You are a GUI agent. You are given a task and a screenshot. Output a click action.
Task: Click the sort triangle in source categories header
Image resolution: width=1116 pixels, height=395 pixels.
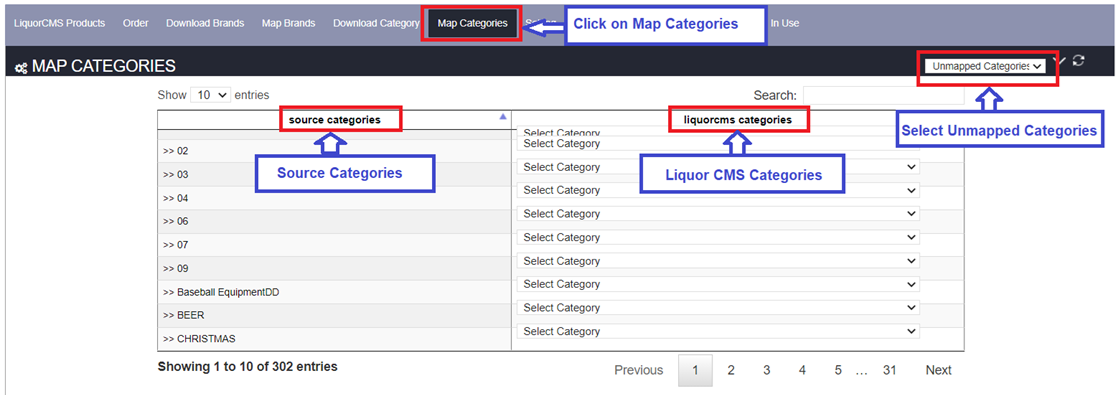(502, 116)
